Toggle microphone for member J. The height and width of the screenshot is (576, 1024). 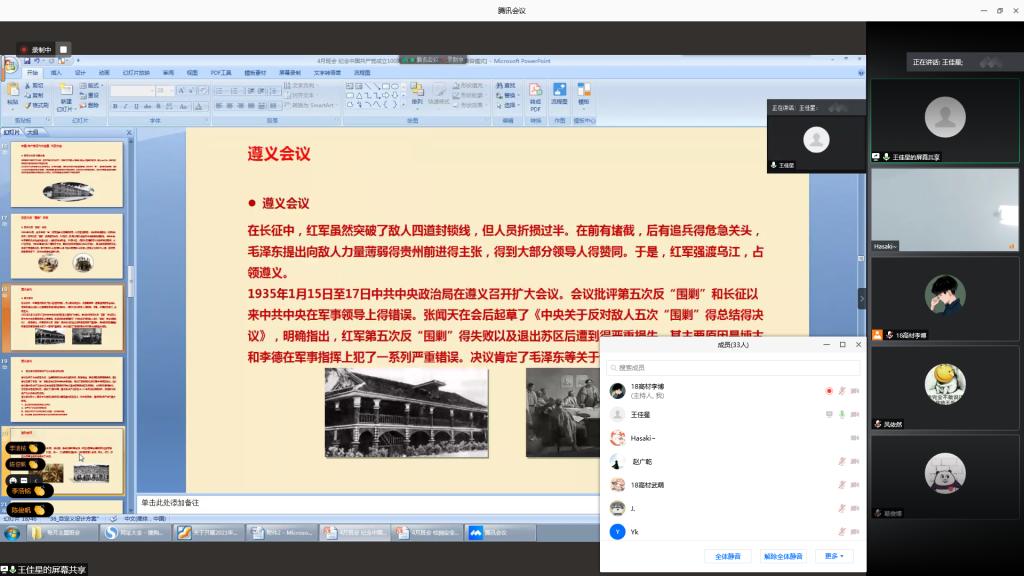point(841,508)
